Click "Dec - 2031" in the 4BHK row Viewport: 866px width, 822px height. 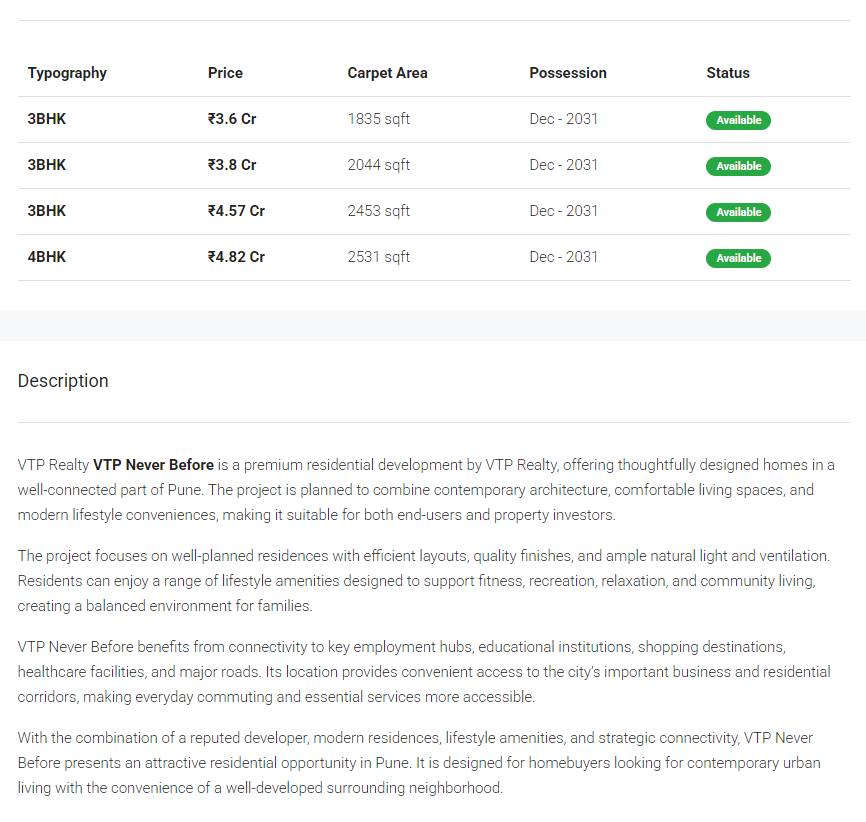click(x=563, y=256)
